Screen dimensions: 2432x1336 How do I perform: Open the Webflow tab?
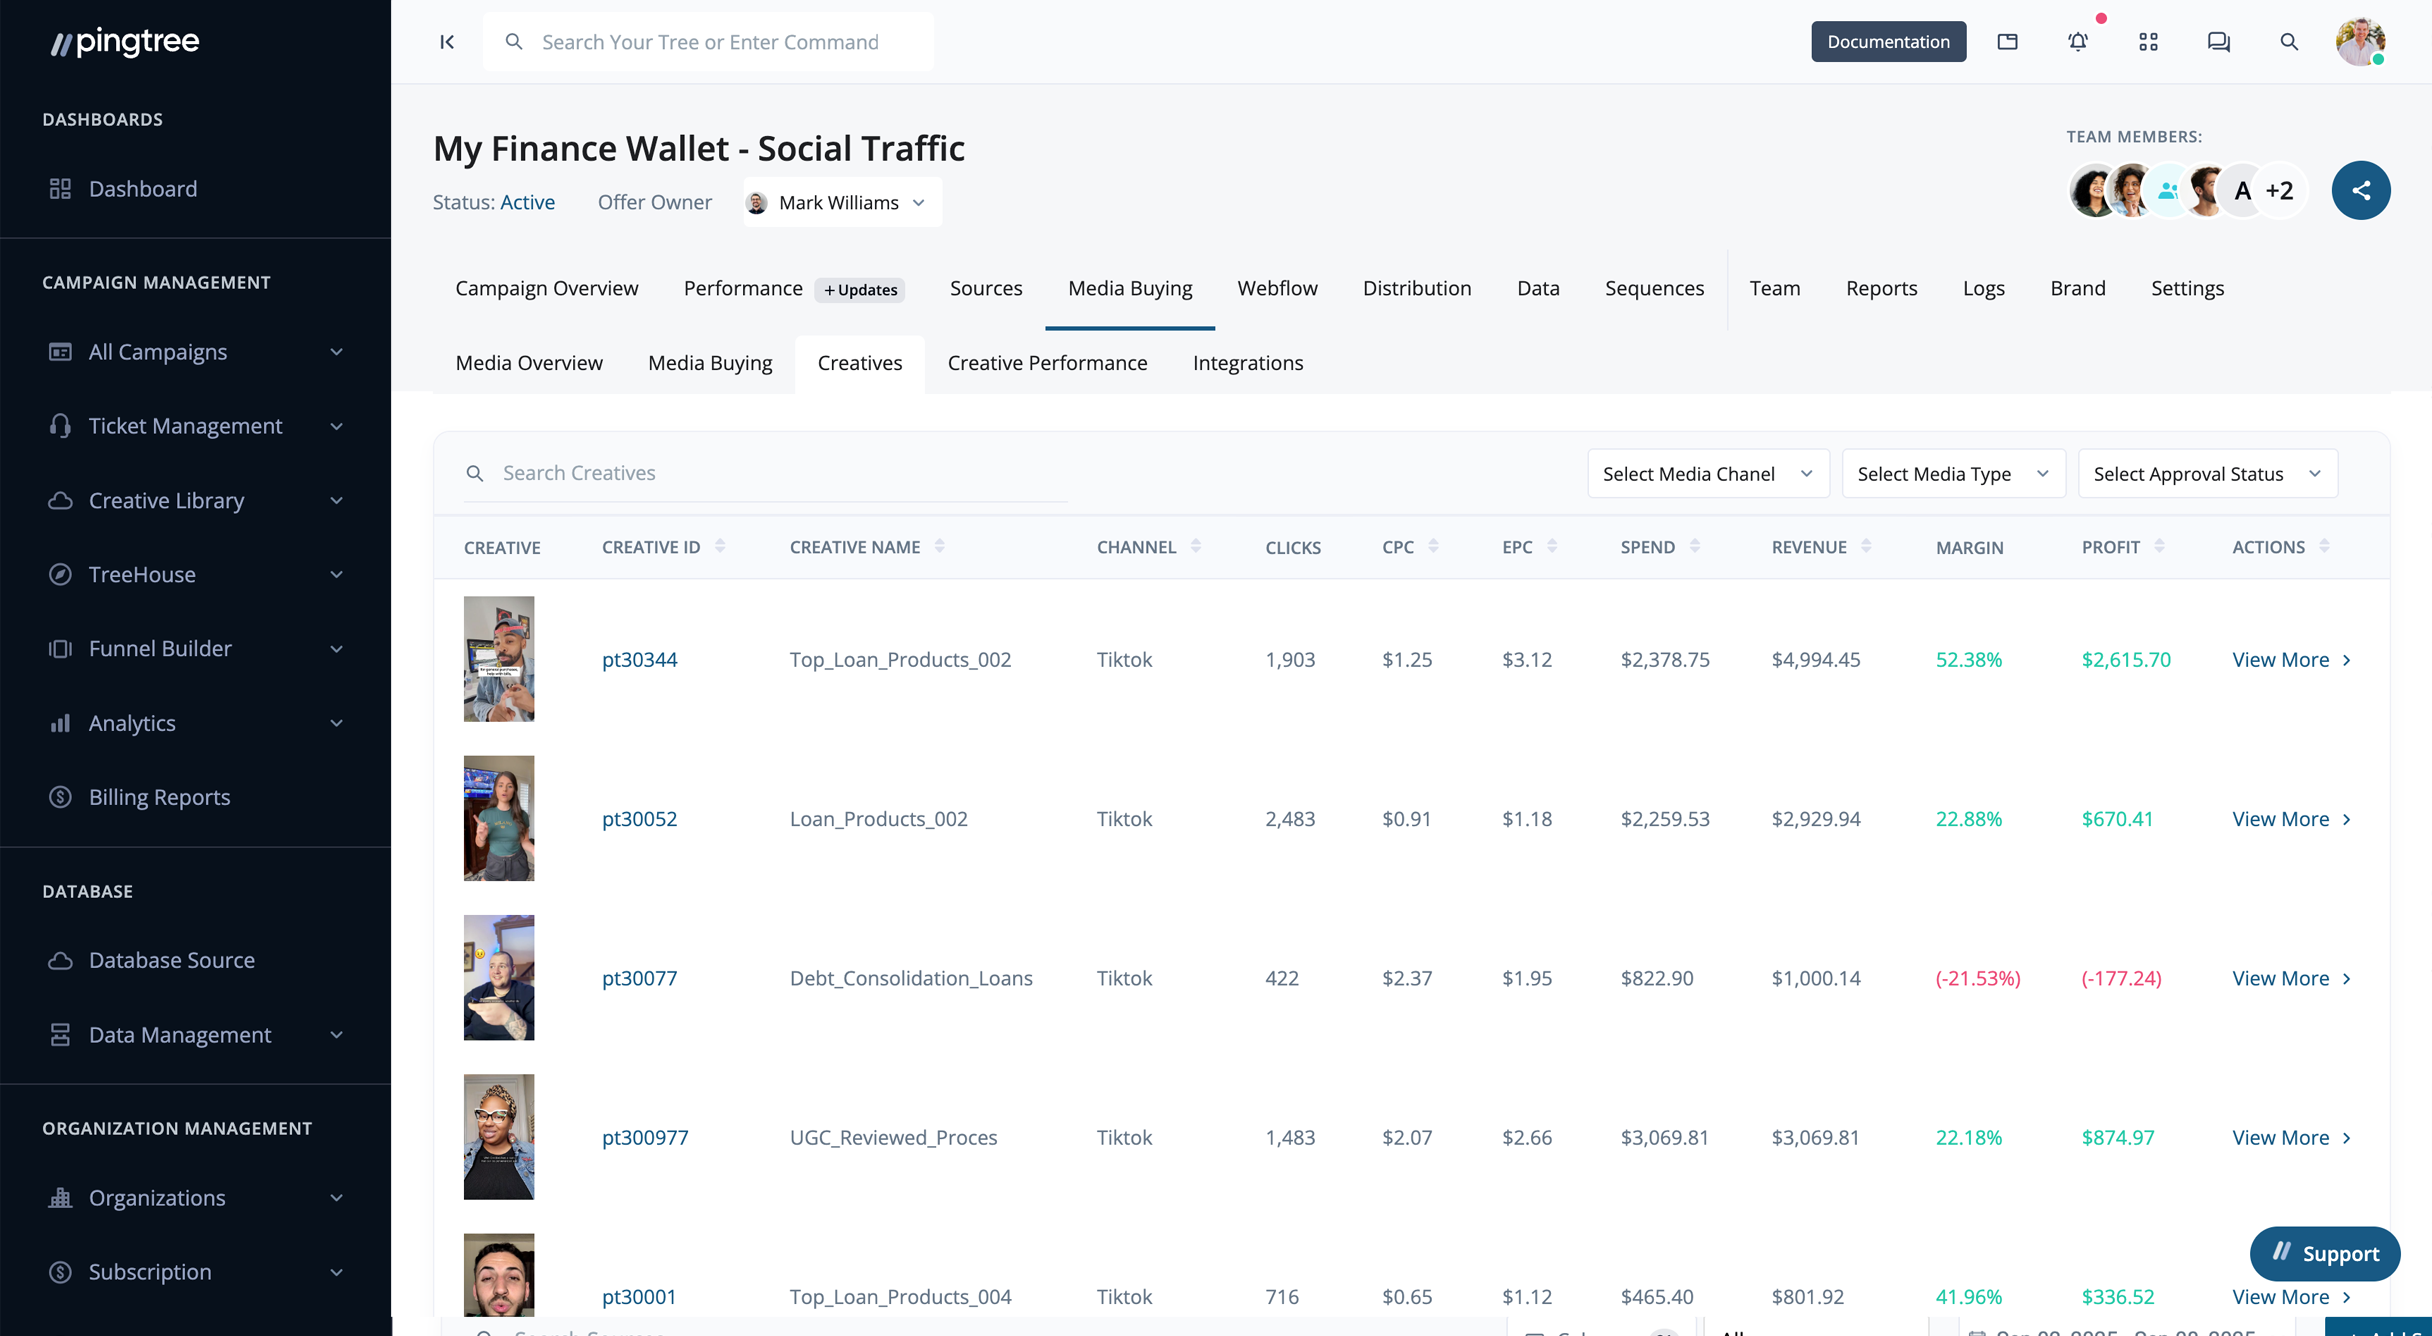pyautogui.click(x=1277, y=288)
